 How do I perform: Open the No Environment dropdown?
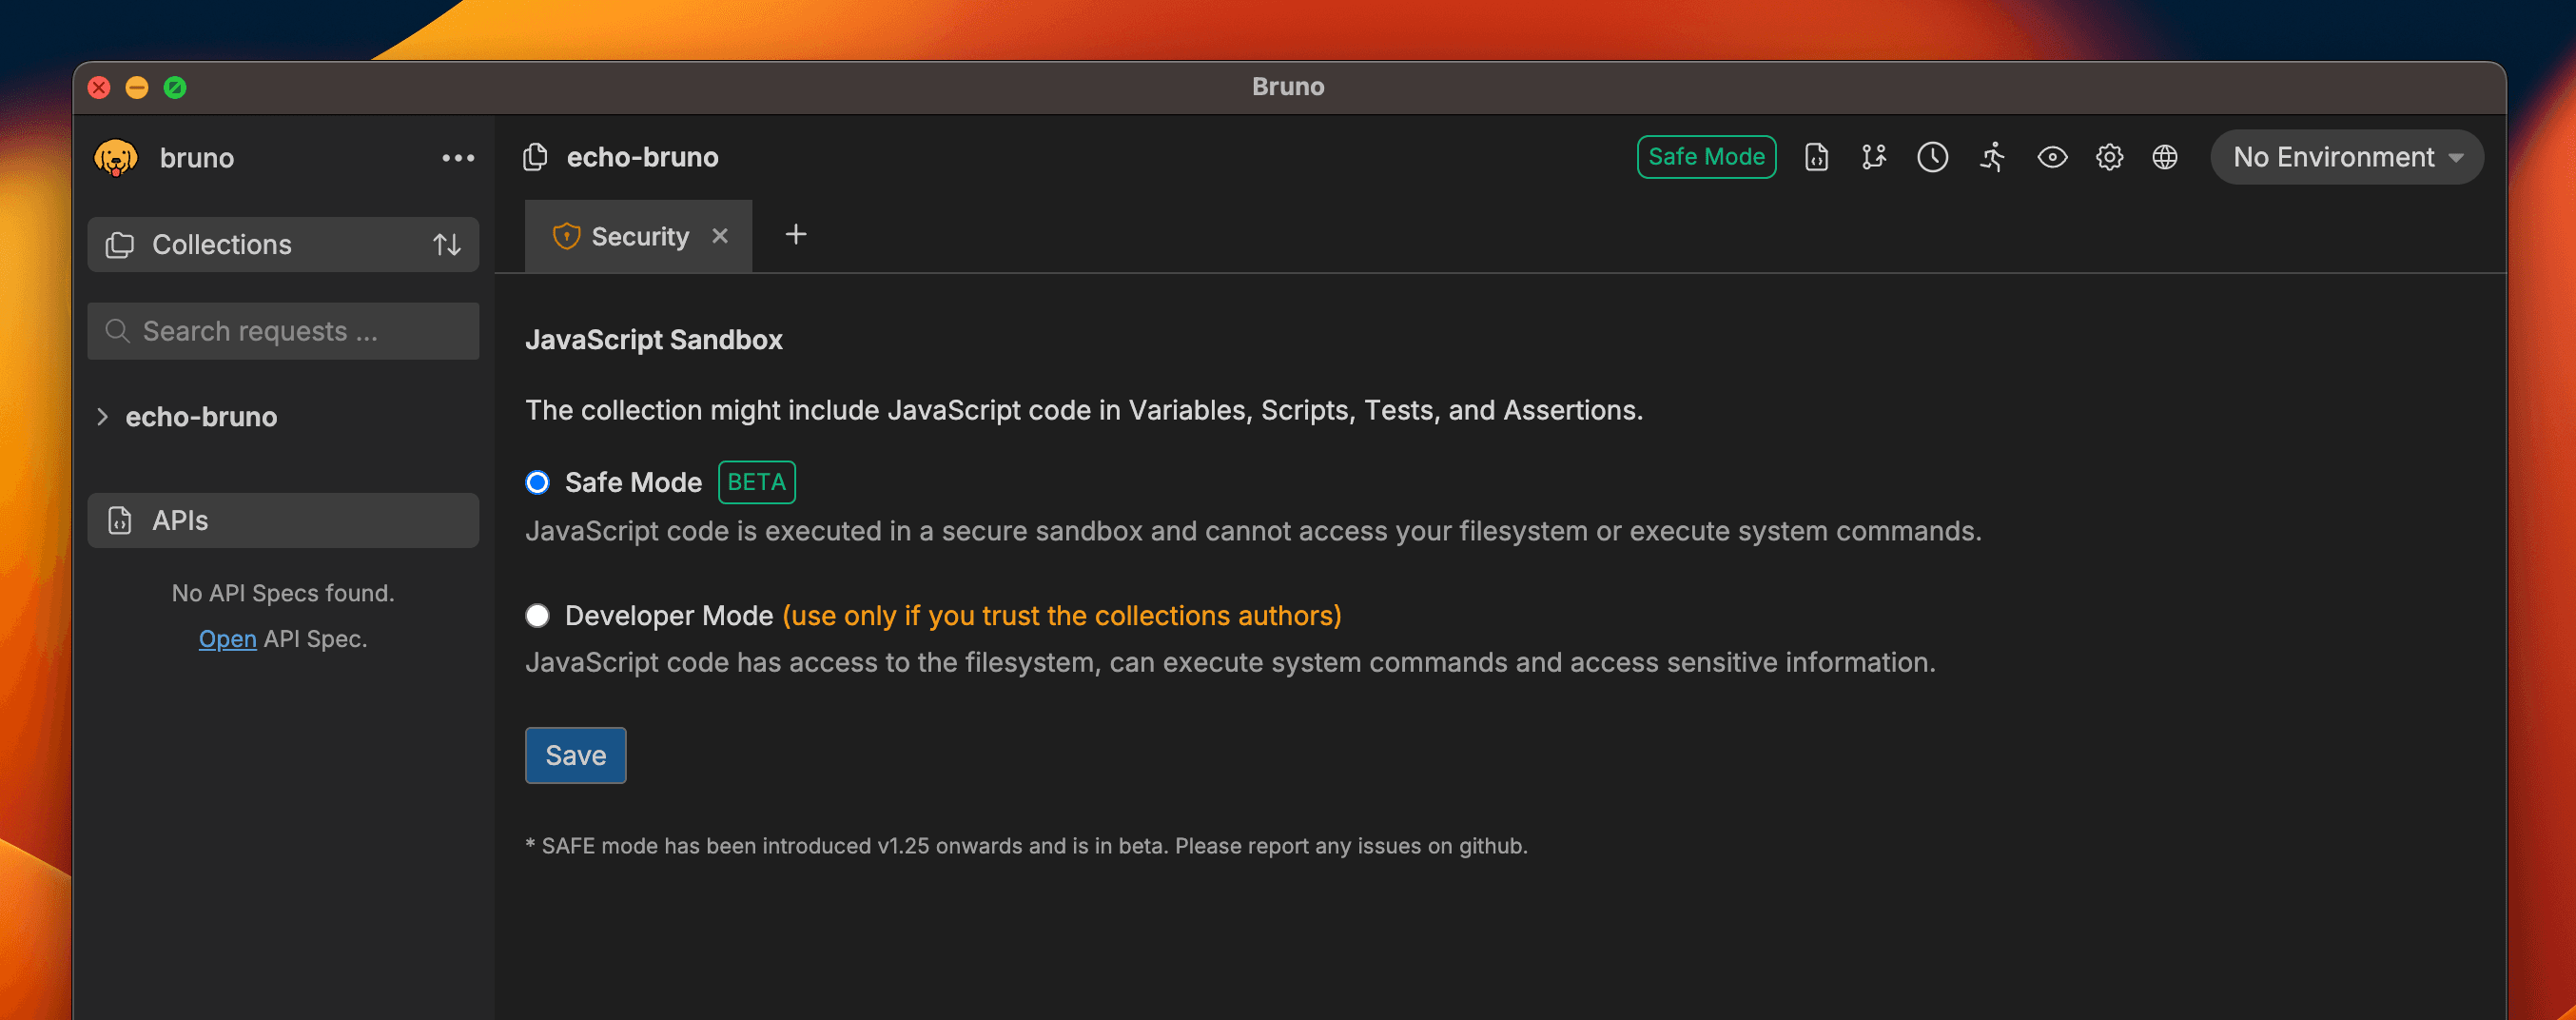(x=2346, y=158)
